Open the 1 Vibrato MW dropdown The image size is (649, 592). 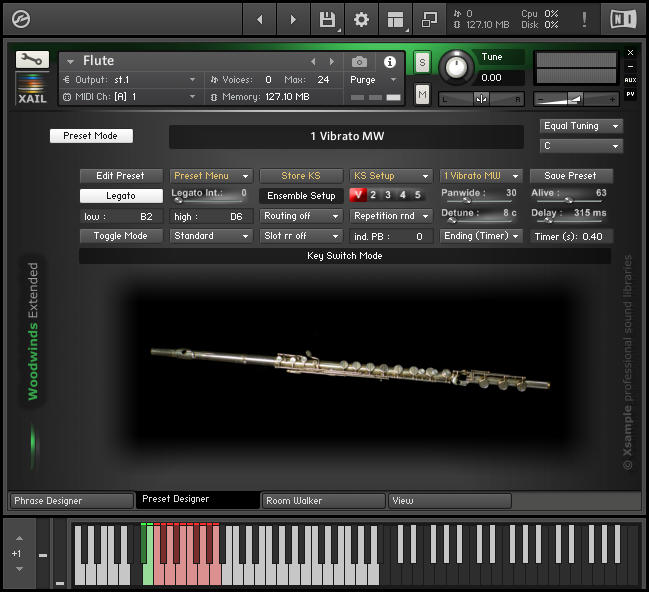tap(481, 176)
